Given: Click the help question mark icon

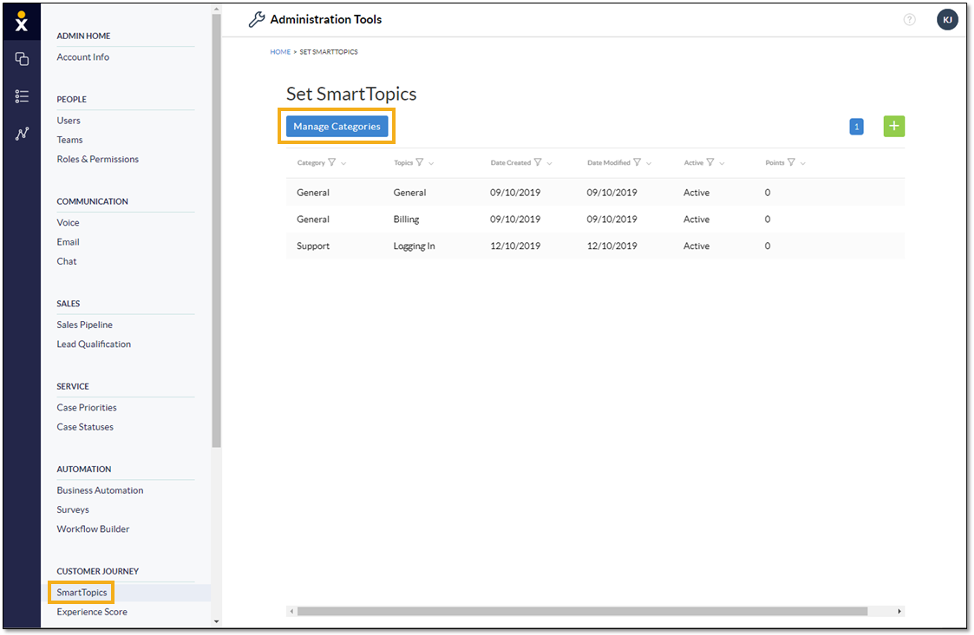Looking at the screenshot, I should (909, 20).
